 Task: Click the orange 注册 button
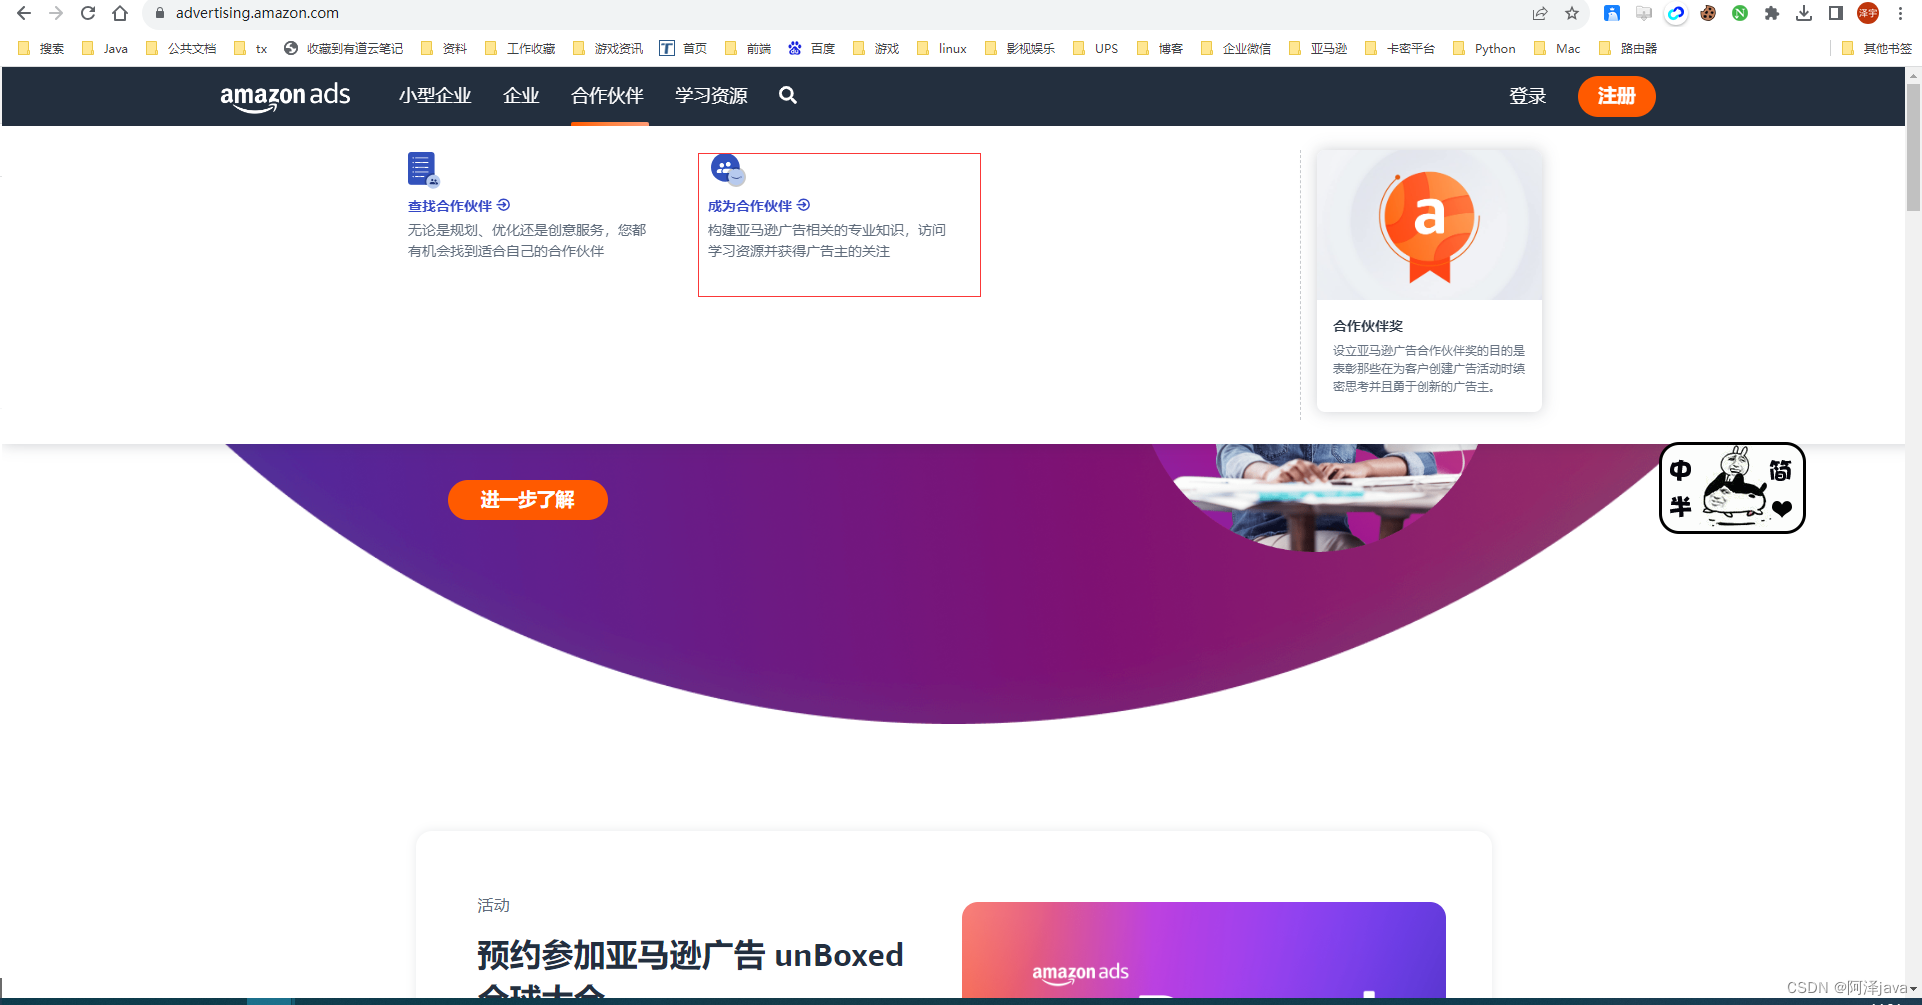coord(1616,96)
